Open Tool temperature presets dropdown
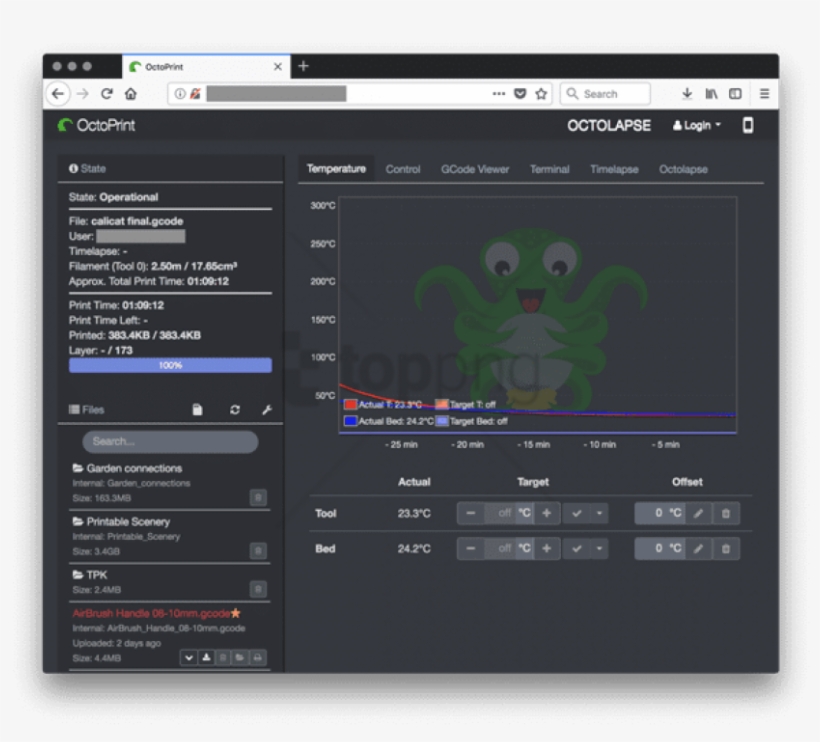Viewport: 820px width, 742px height. pos(599,513)
